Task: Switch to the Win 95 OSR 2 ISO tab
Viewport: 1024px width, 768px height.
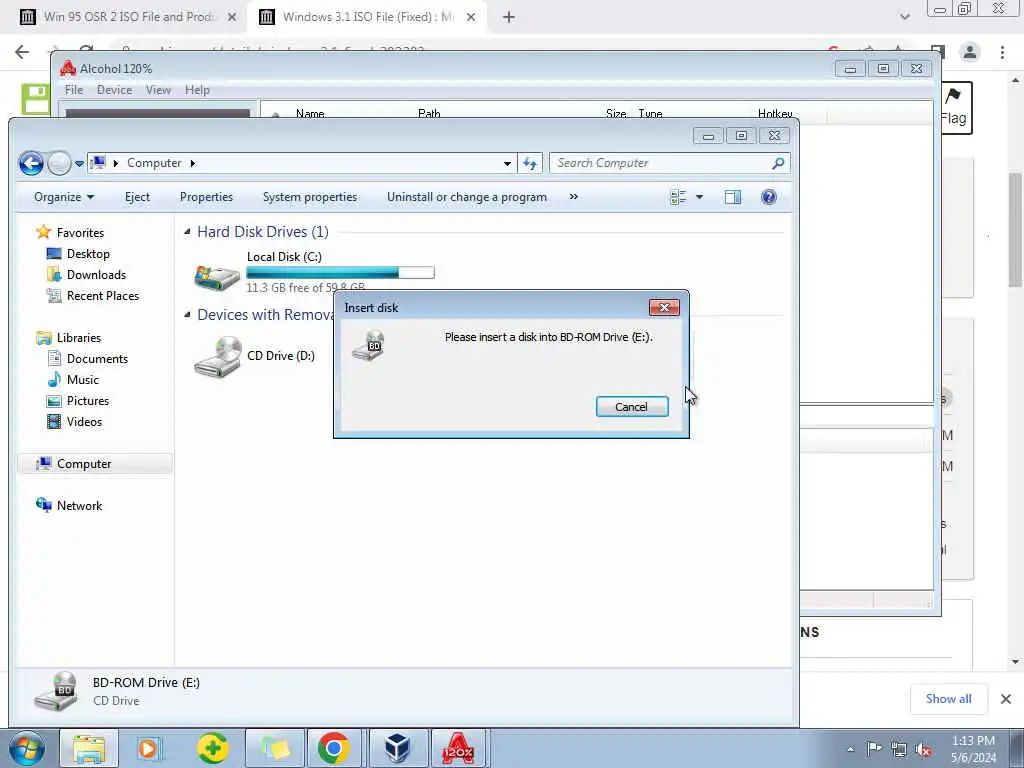Action: tap(128, 17)
